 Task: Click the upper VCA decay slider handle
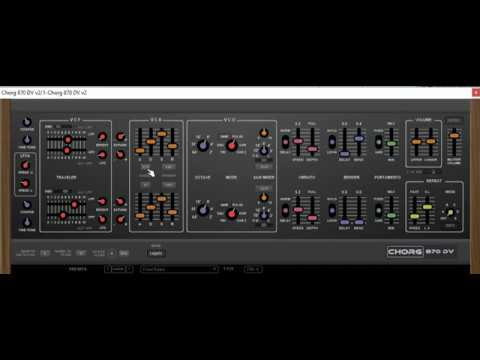(x=151, y=142)
